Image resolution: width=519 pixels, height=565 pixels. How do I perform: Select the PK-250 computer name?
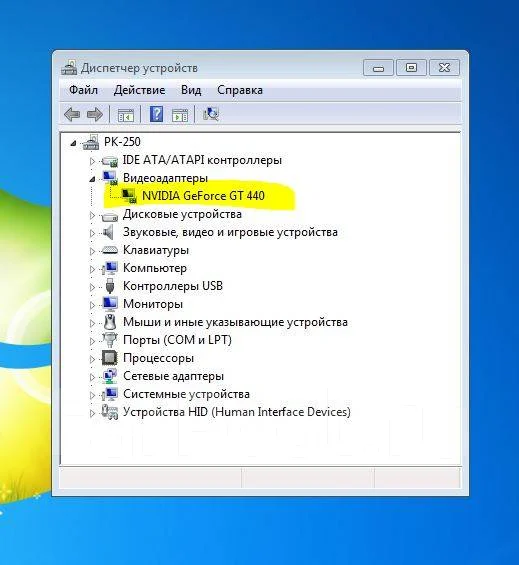tap(122, 142)
